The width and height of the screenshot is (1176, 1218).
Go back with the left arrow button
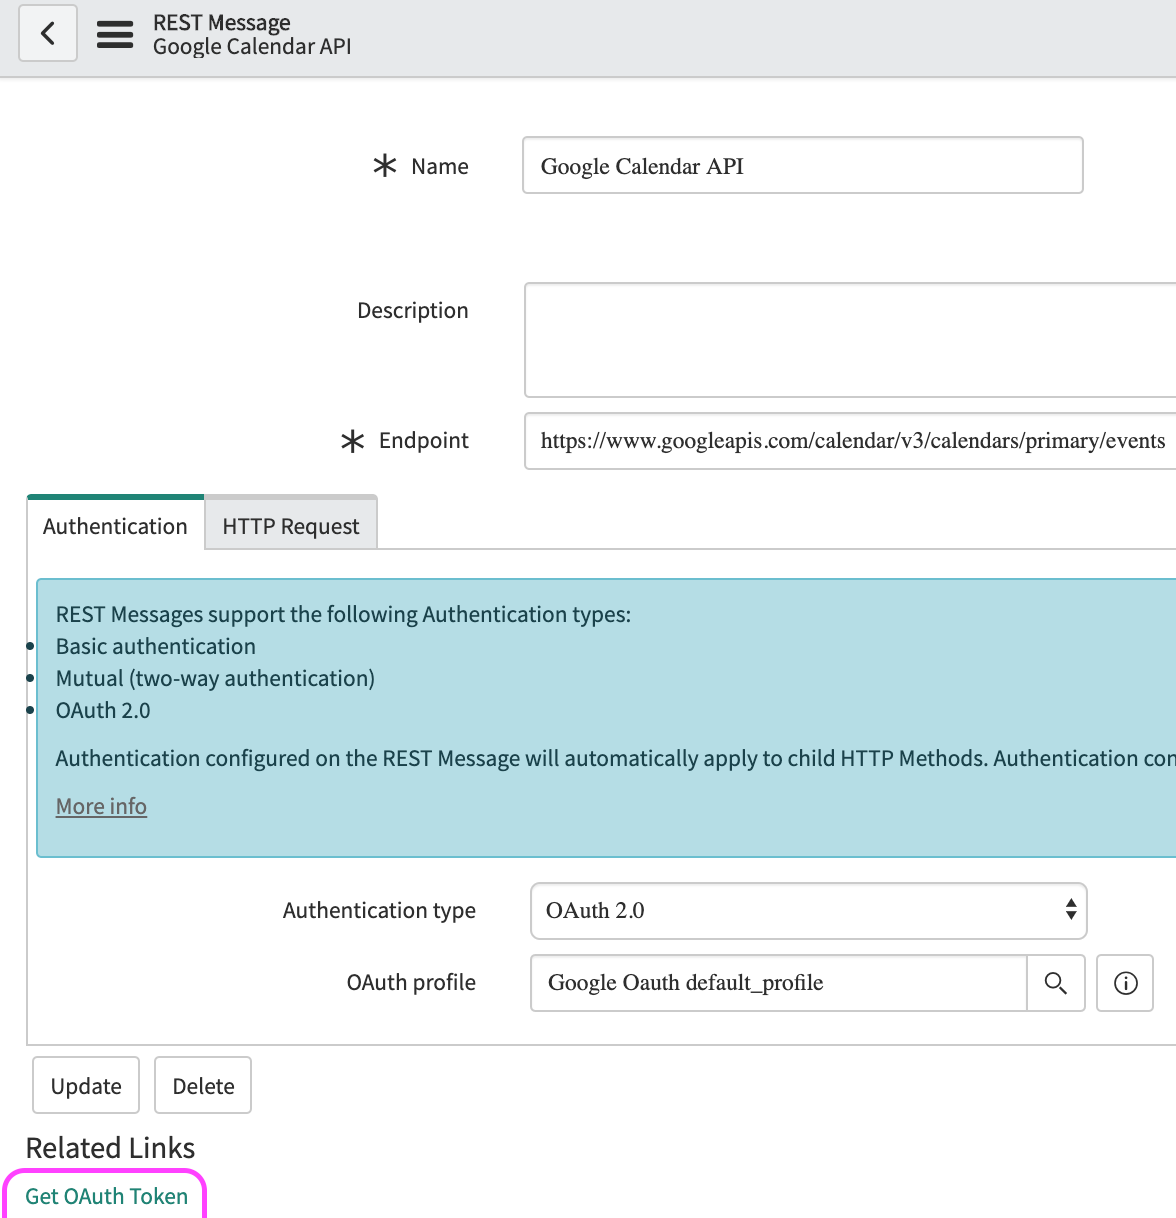pos(48,33)
